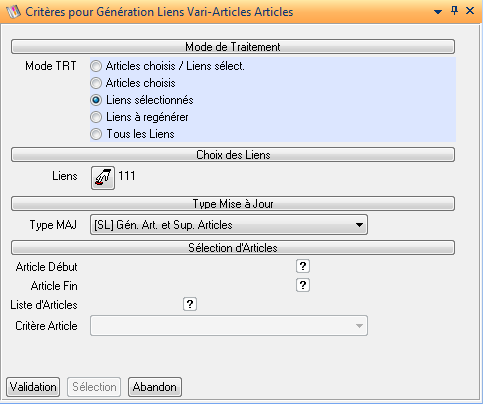
Task: Click the Validation button
Action: [x=33, y=387]
